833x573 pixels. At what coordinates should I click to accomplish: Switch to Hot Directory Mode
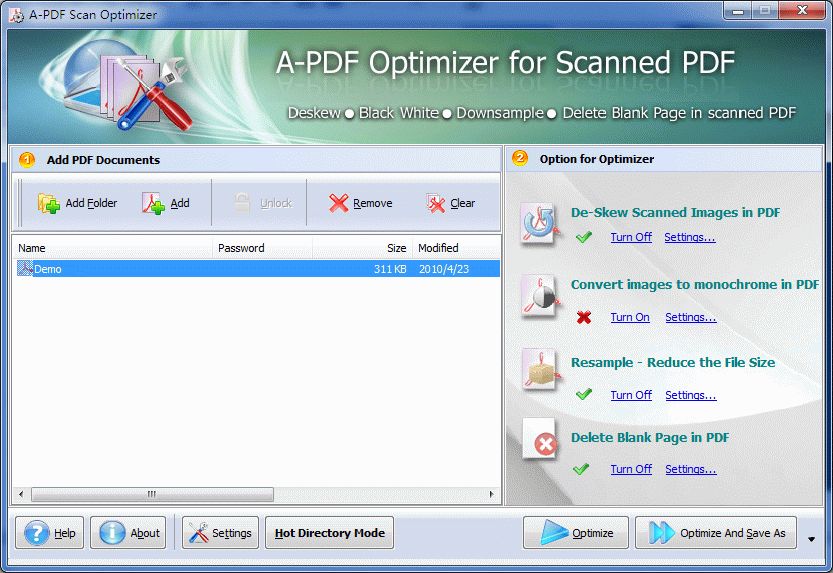click(x=329, y=533)
